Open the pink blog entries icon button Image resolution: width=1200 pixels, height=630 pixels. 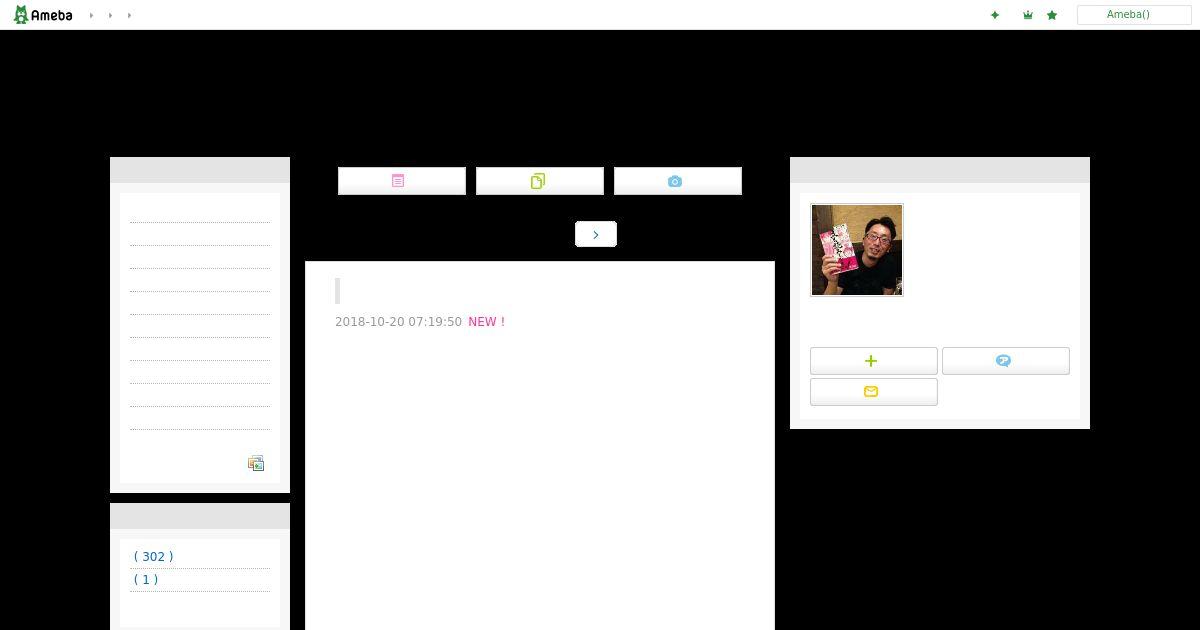[x=402, y=181]
